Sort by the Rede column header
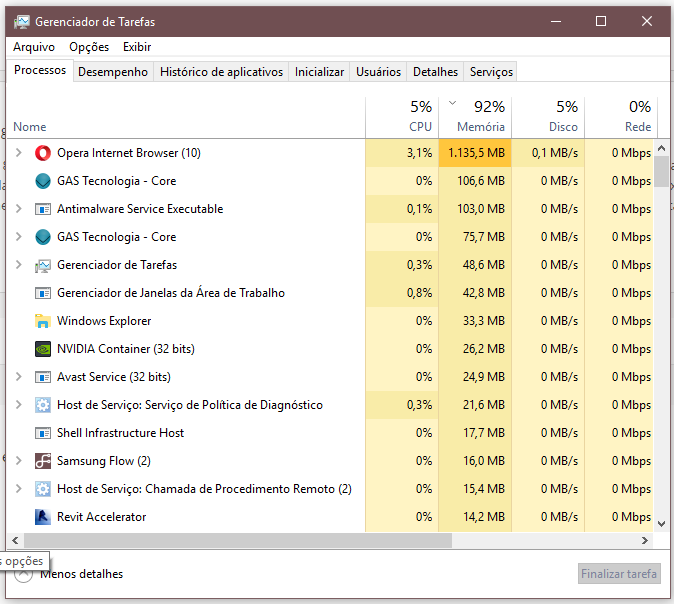 coord(621,118)
